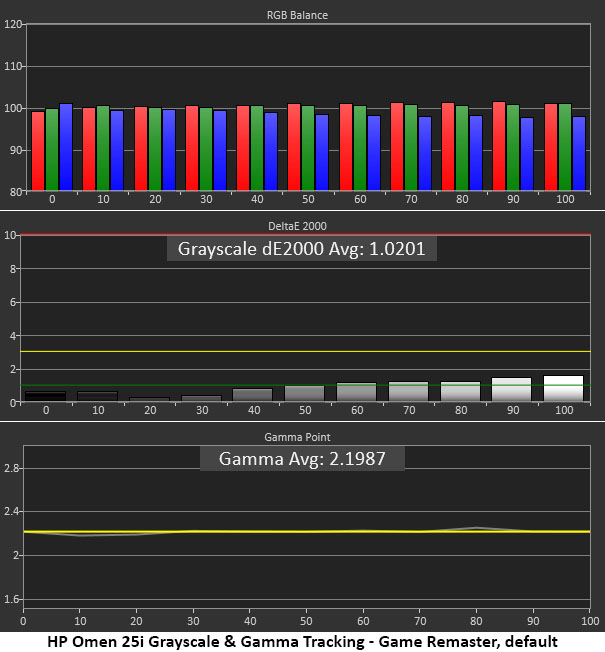Click the '80' y-axis label in RGB Balance
This screenshot has width=605, height=652.
16,192
